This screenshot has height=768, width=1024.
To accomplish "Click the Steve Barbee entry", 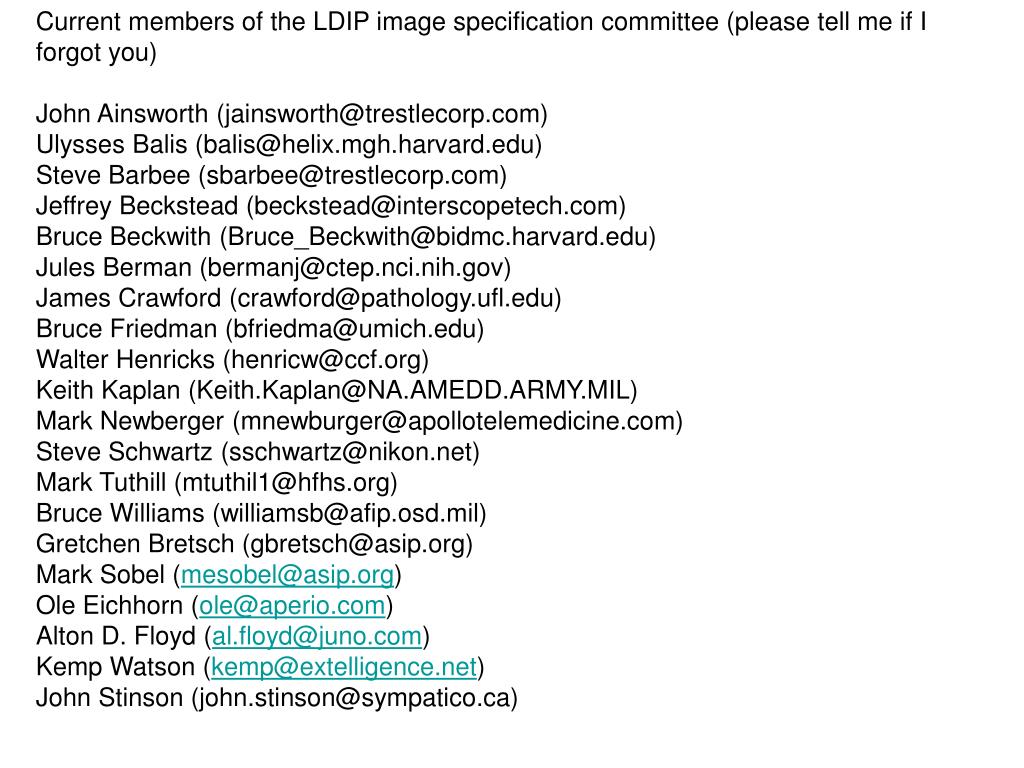I will pyautogui.click(x=272, y=176).
